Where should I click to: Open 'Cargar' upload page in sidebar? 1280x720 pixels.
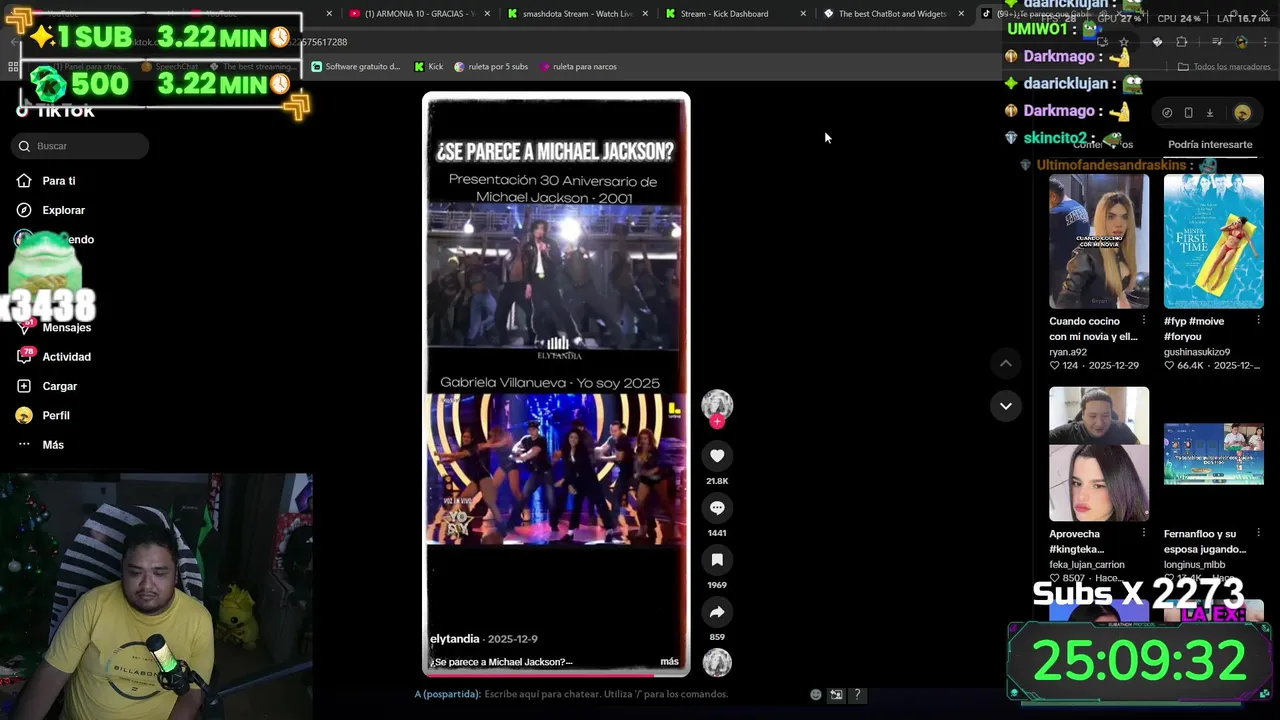60,386
